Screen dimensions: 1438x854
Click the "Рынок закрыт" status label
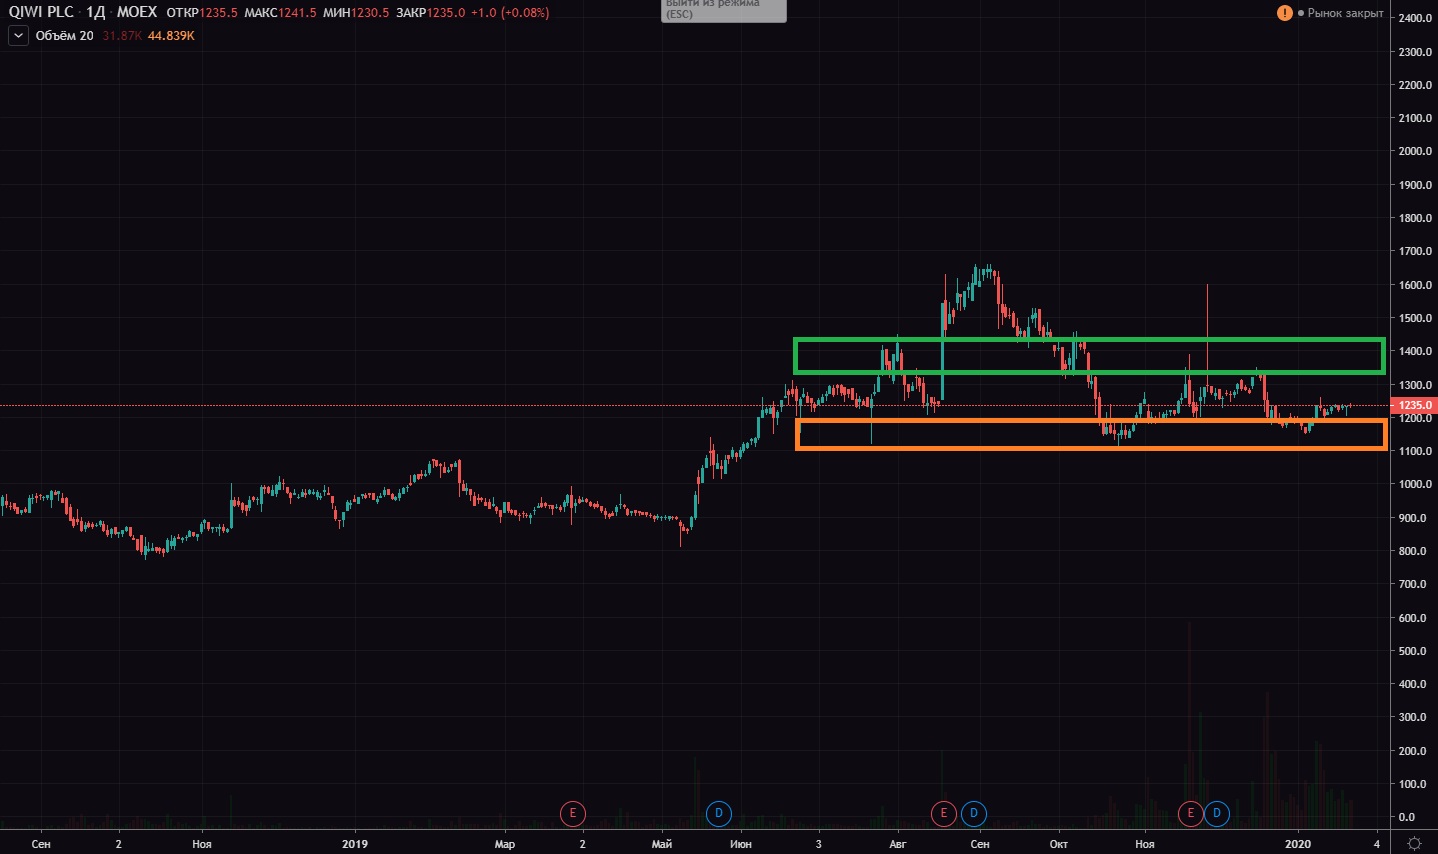click(1345, 13)
